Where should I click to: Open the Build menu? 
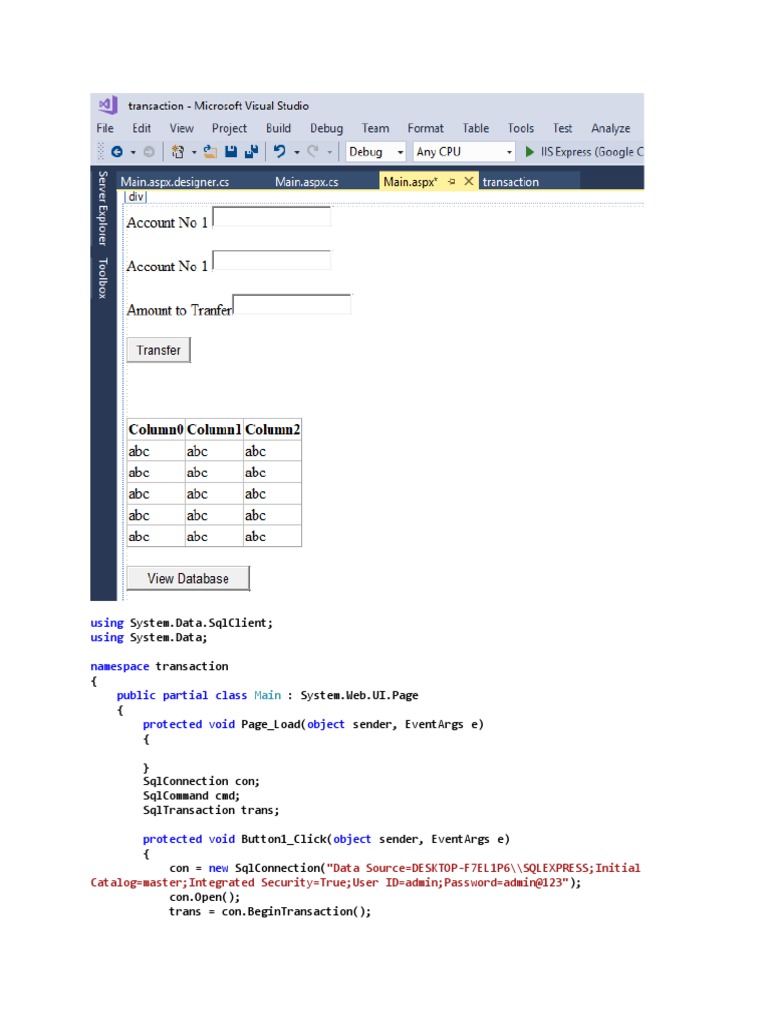(x=278, y=128)
